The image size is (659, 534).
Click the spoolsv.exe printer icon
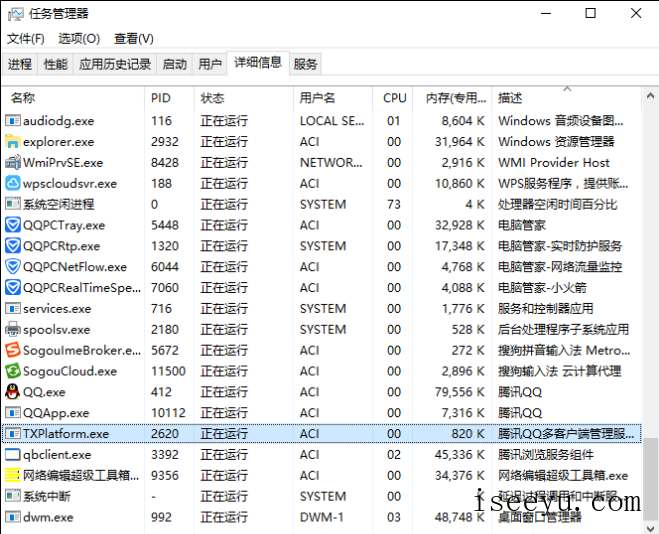(x=13, y=329)
